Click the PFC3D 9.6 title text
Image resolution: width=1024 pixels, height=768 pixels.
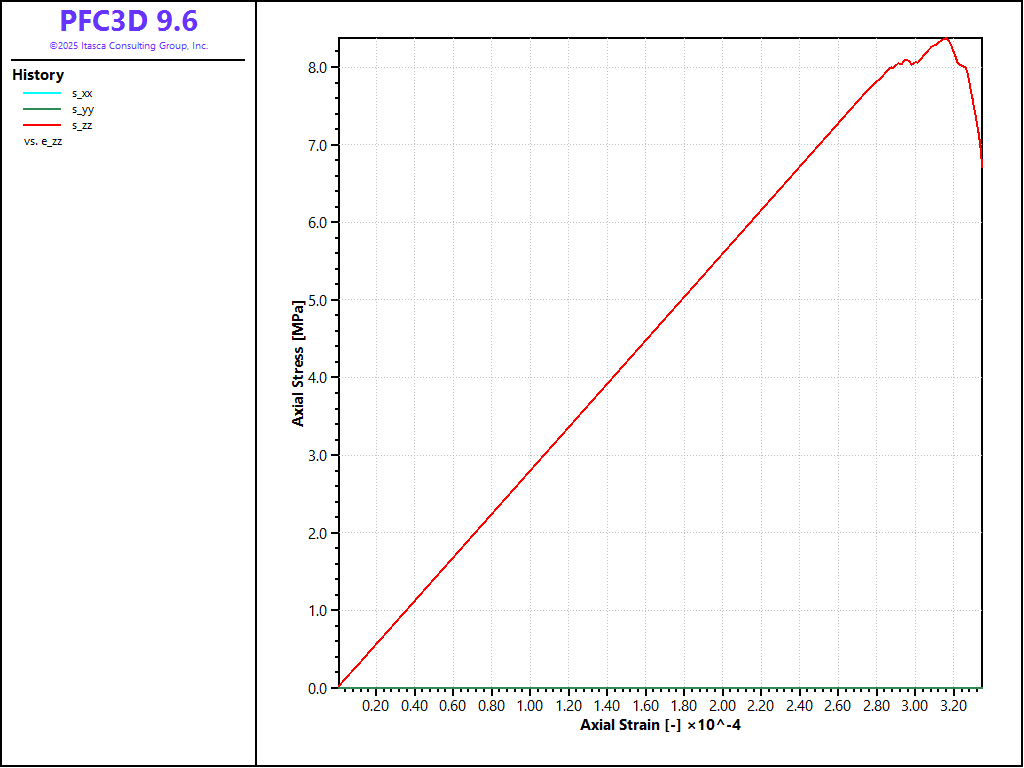[x=128, y=21]
